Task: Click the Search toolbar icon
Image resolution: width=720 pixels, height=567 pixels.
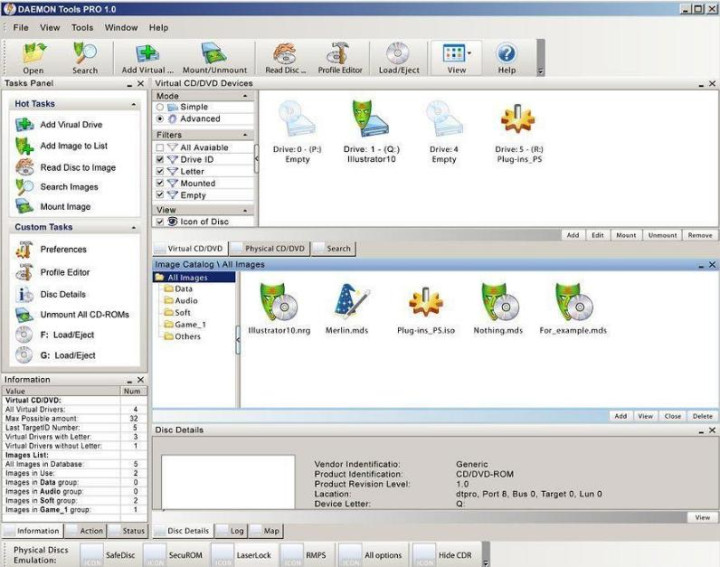Action: tap(85, 58)
